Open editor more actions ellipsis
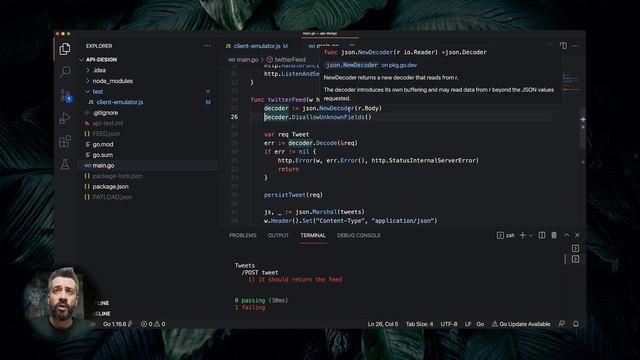The image size is (640, 360). (x=575, y=46)
